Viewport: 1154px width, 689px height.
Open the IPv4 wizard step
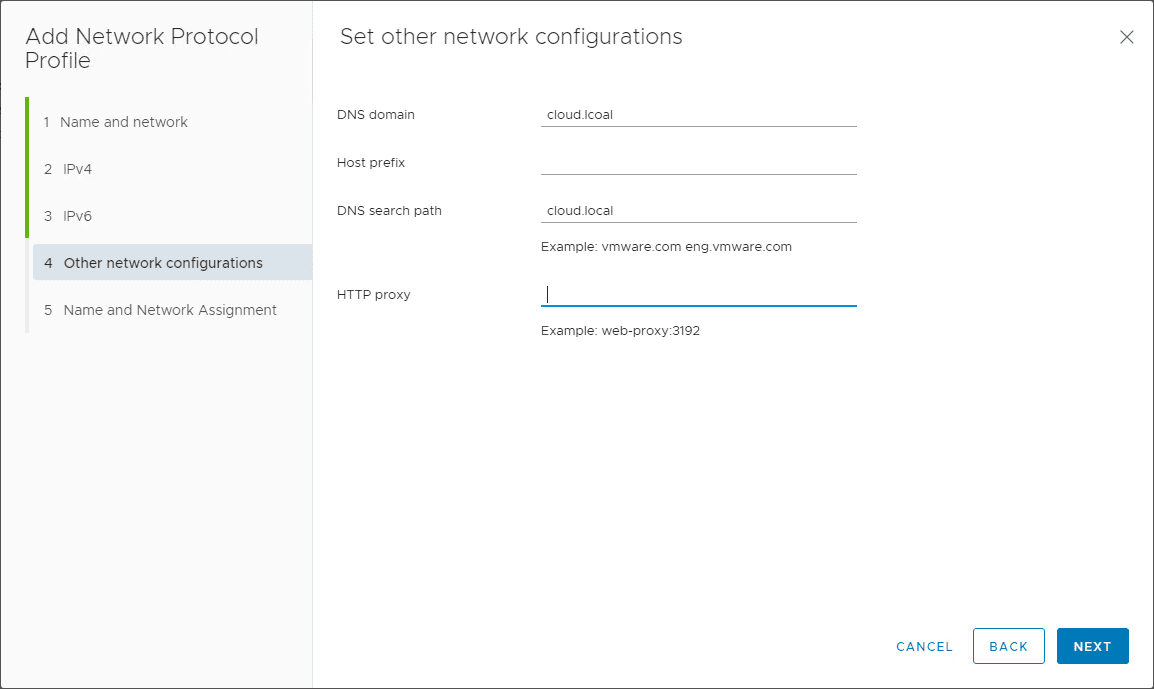pyautogui.click(x=77, y=169)
